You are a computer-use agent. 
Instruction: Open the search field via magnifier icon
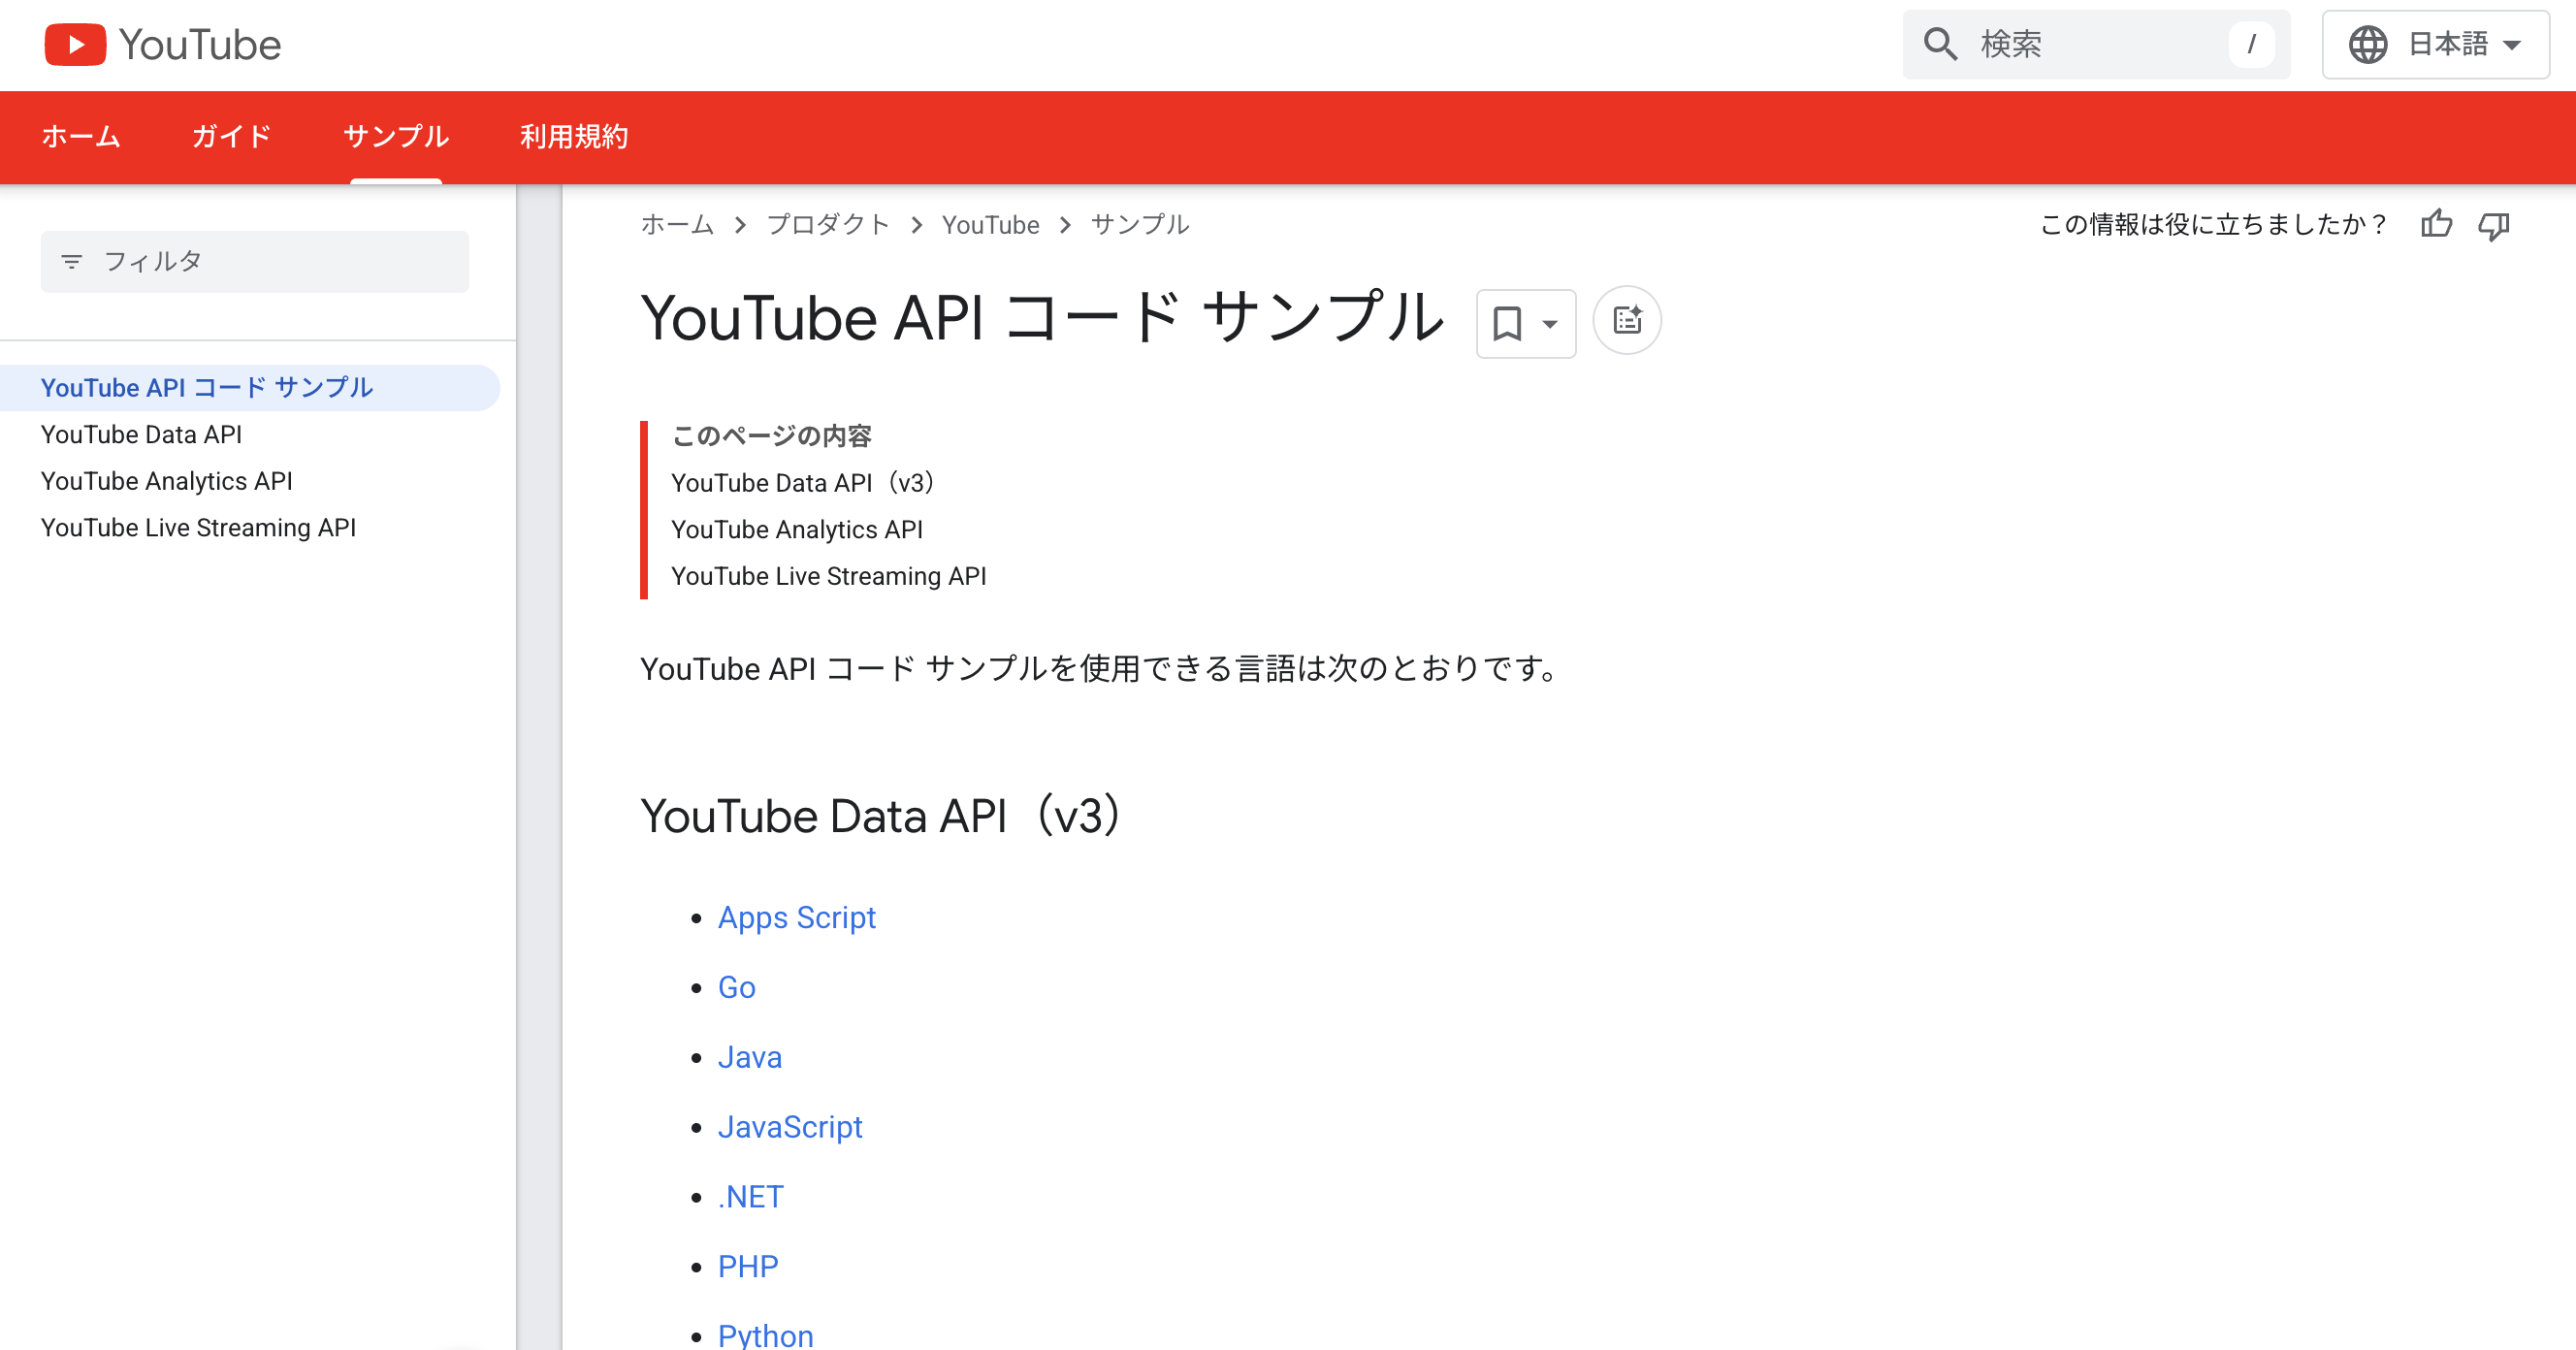click(1940, 44)
